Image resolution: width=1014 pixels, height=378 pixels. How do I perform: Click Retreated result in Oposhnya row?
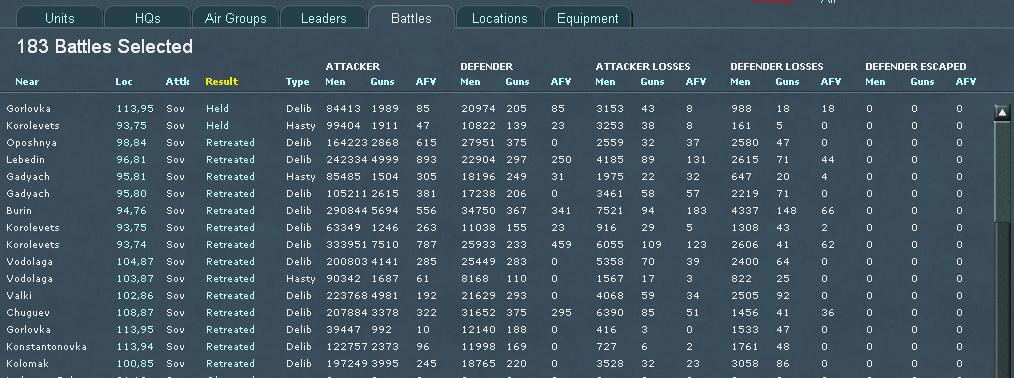230,142
